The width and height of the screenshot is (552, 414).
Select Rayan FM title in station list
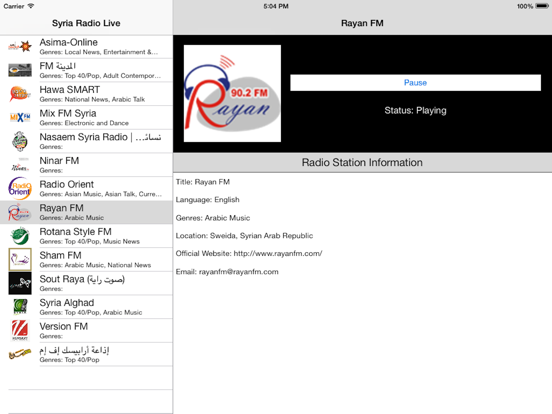(x=62, y=208)
